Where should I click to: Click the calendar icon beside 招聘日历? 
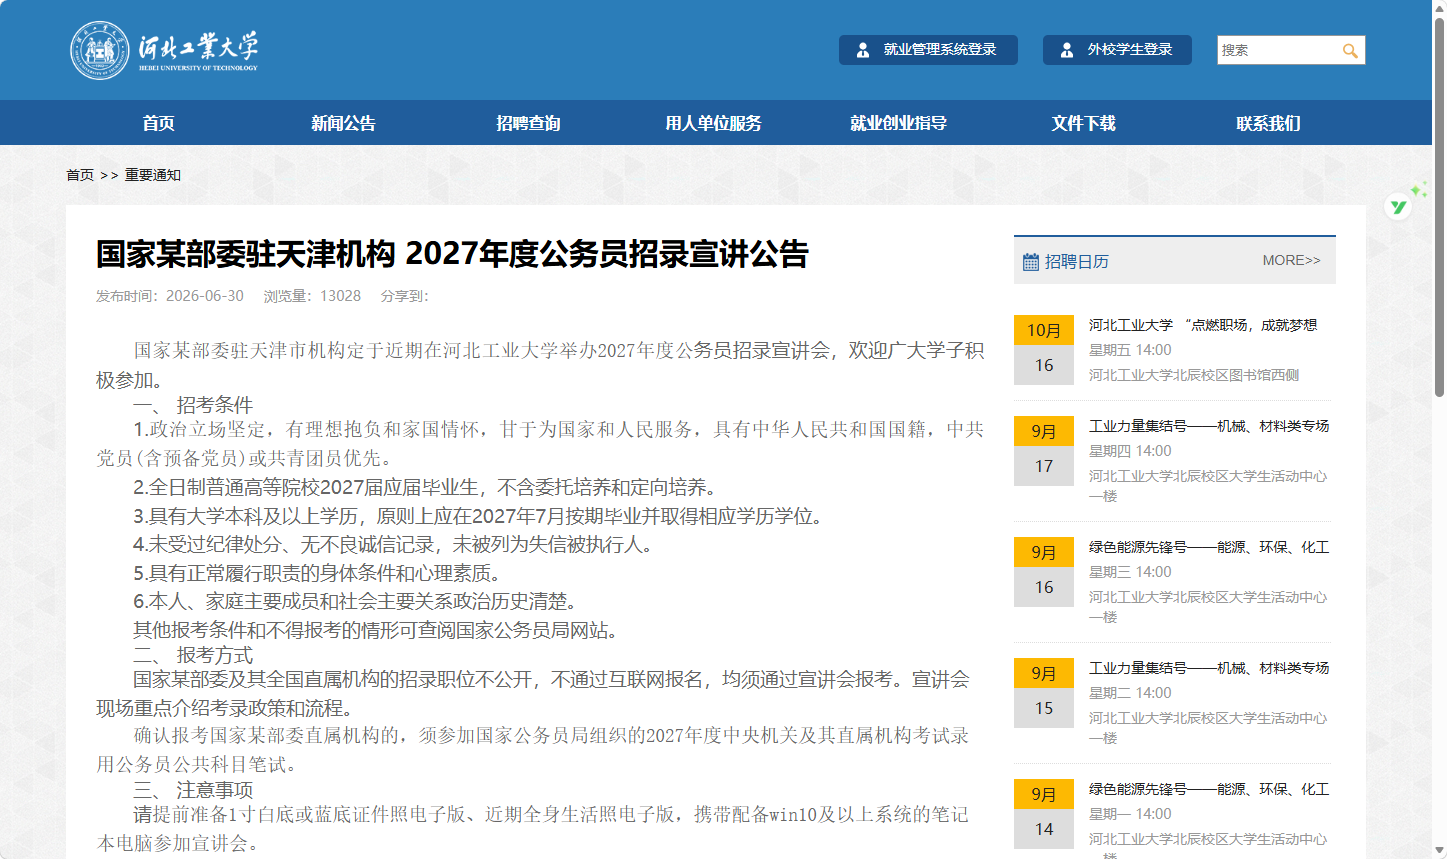[x=1031, y=262]
